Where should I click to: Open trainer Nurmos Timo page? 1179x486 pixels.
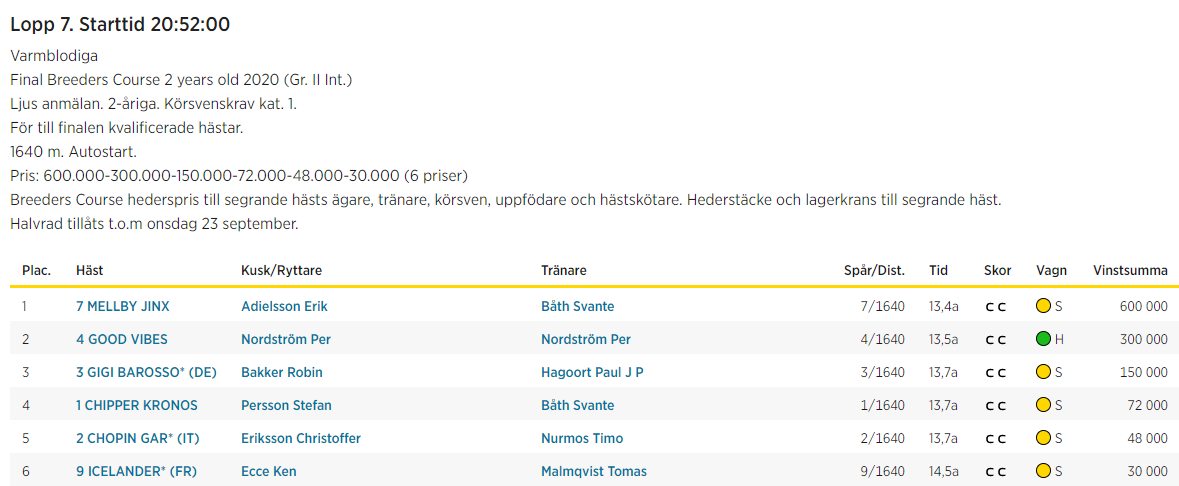[x=582, y=438]
